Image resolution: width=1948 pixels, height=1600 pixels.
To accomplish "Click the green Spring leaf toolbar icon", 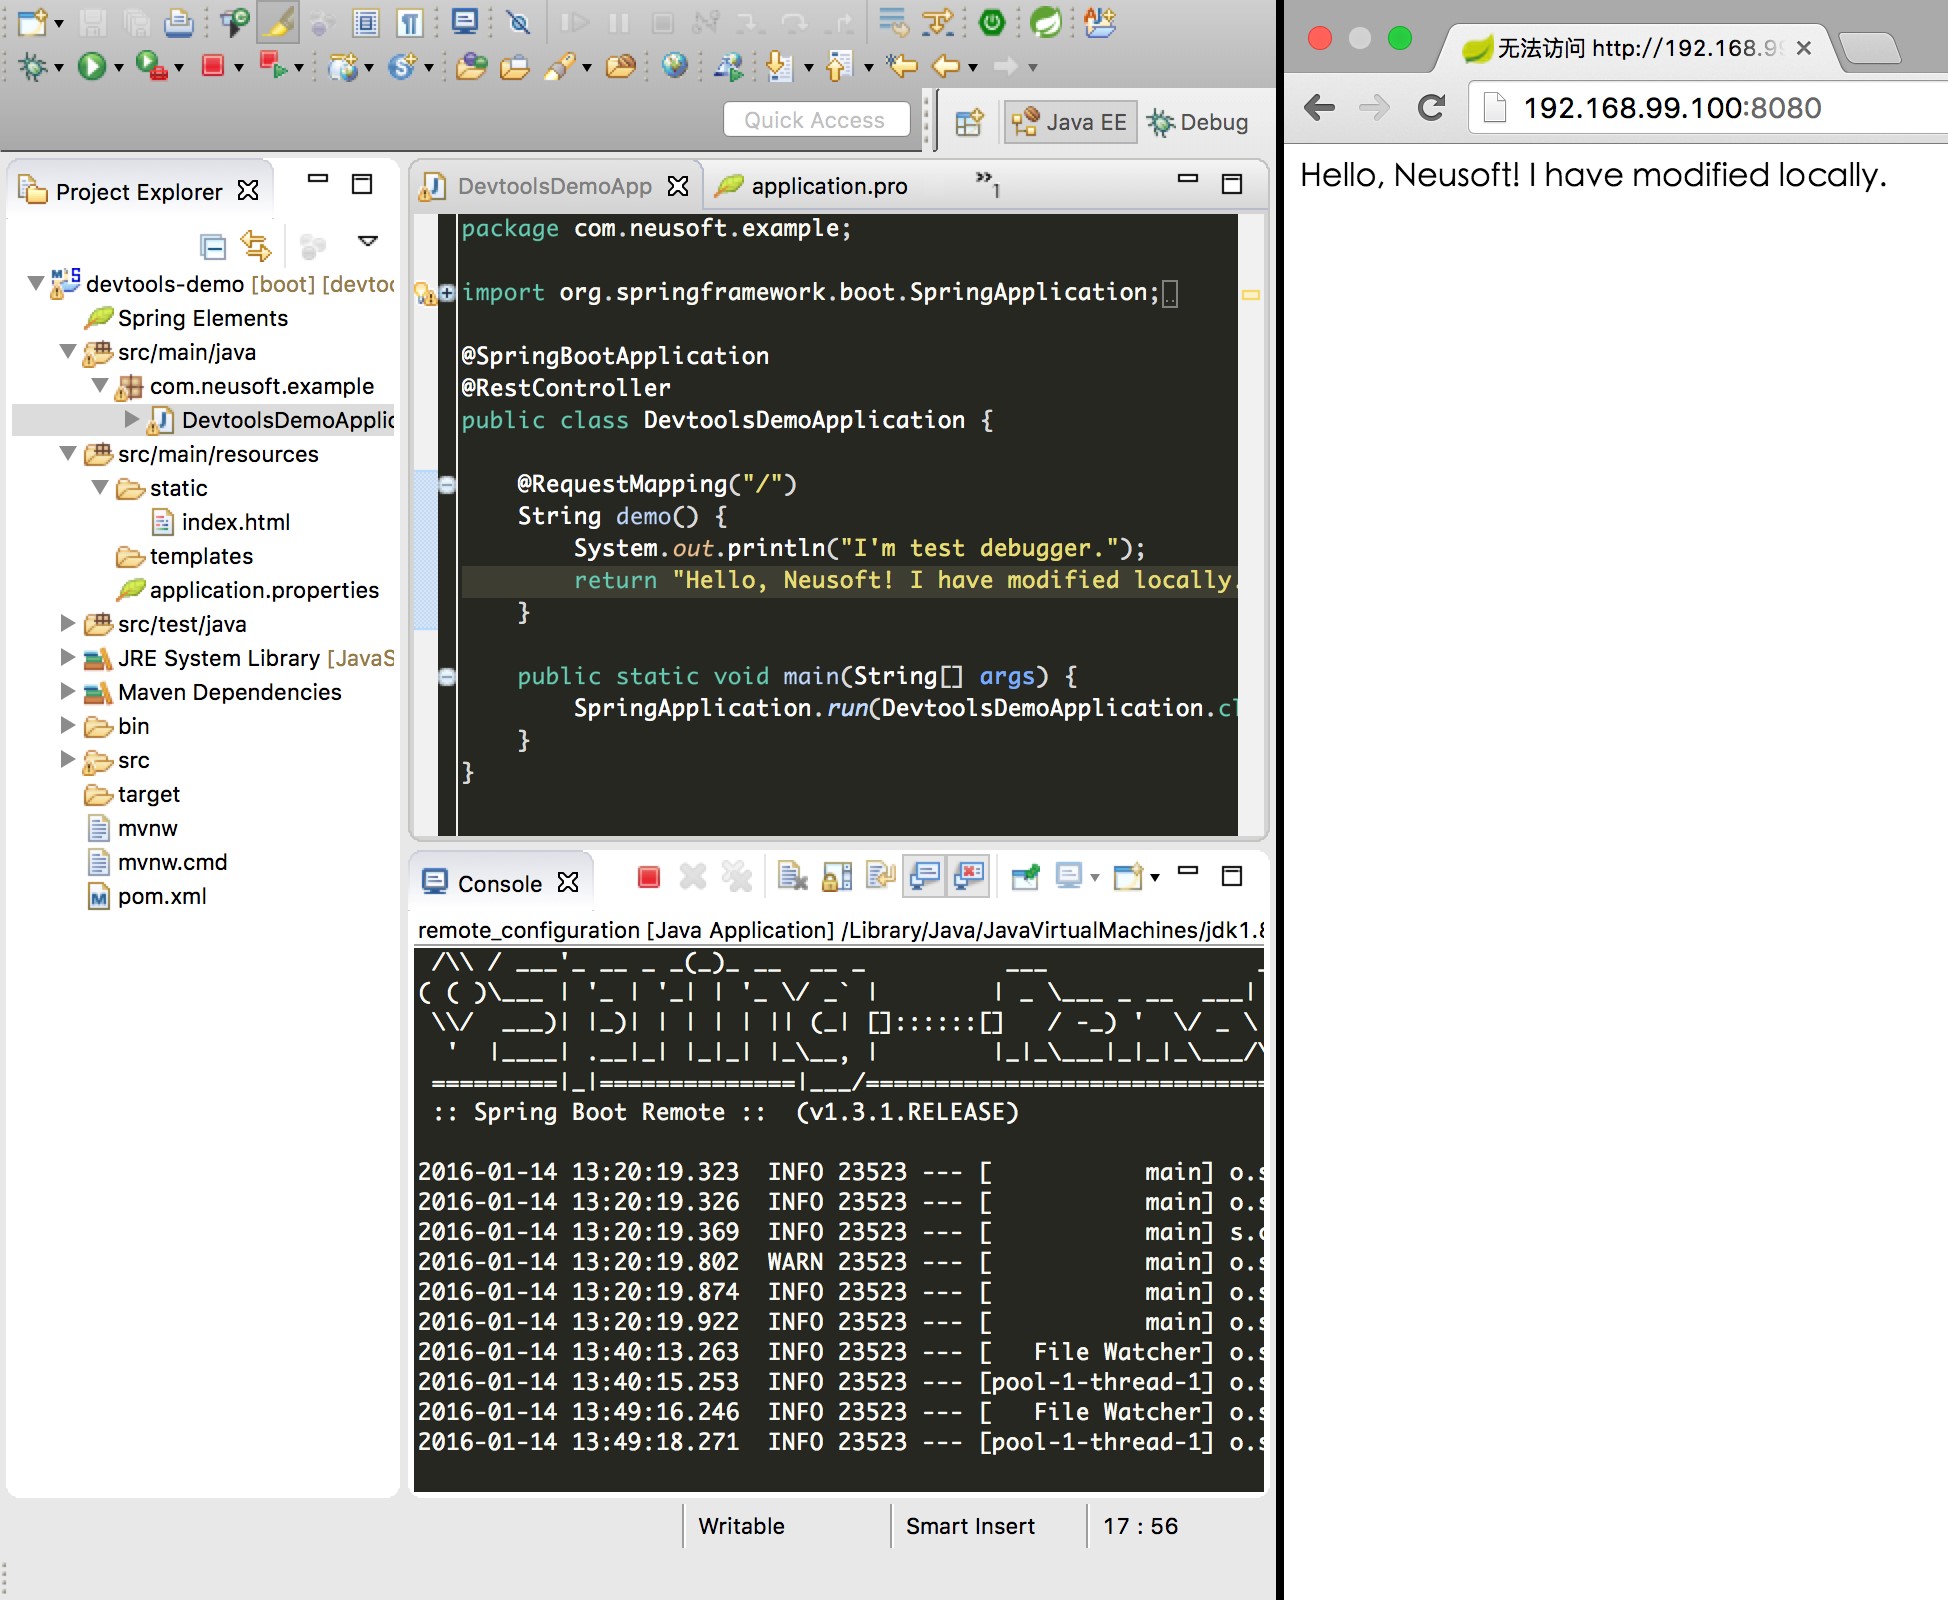I will (1046, 22).
